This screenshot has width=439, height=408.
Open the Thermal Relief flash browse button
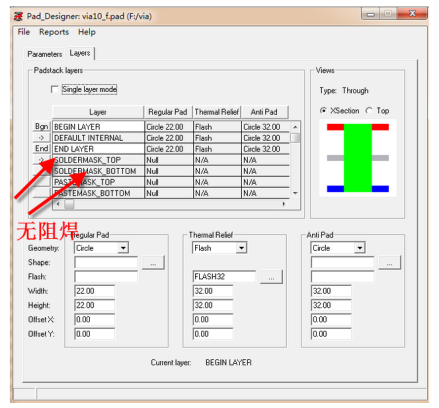point(271,277)
